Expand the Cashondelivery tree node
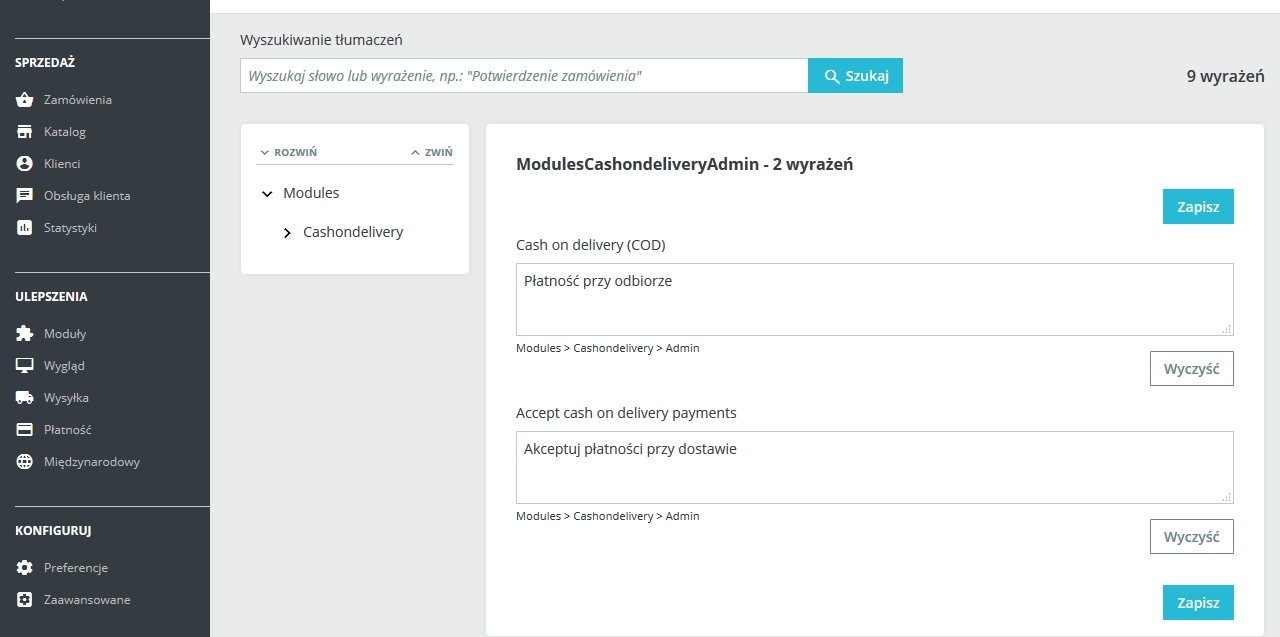1280x637 pixels. point(288,232)
